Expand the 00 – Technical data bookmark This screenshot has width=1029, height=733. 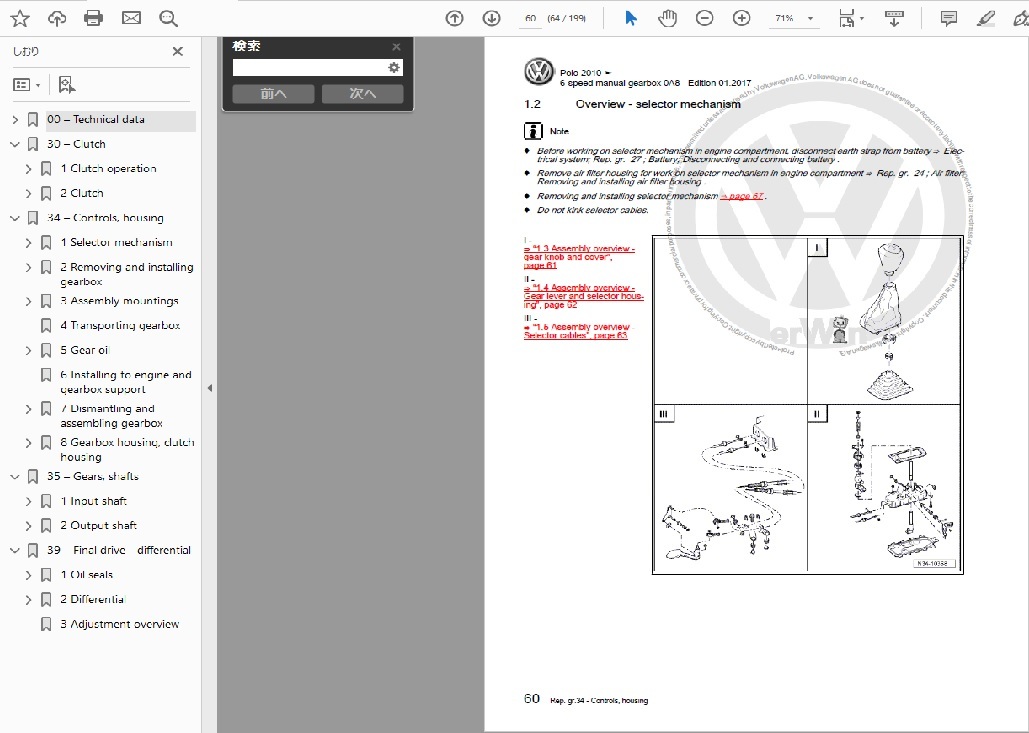15,119
